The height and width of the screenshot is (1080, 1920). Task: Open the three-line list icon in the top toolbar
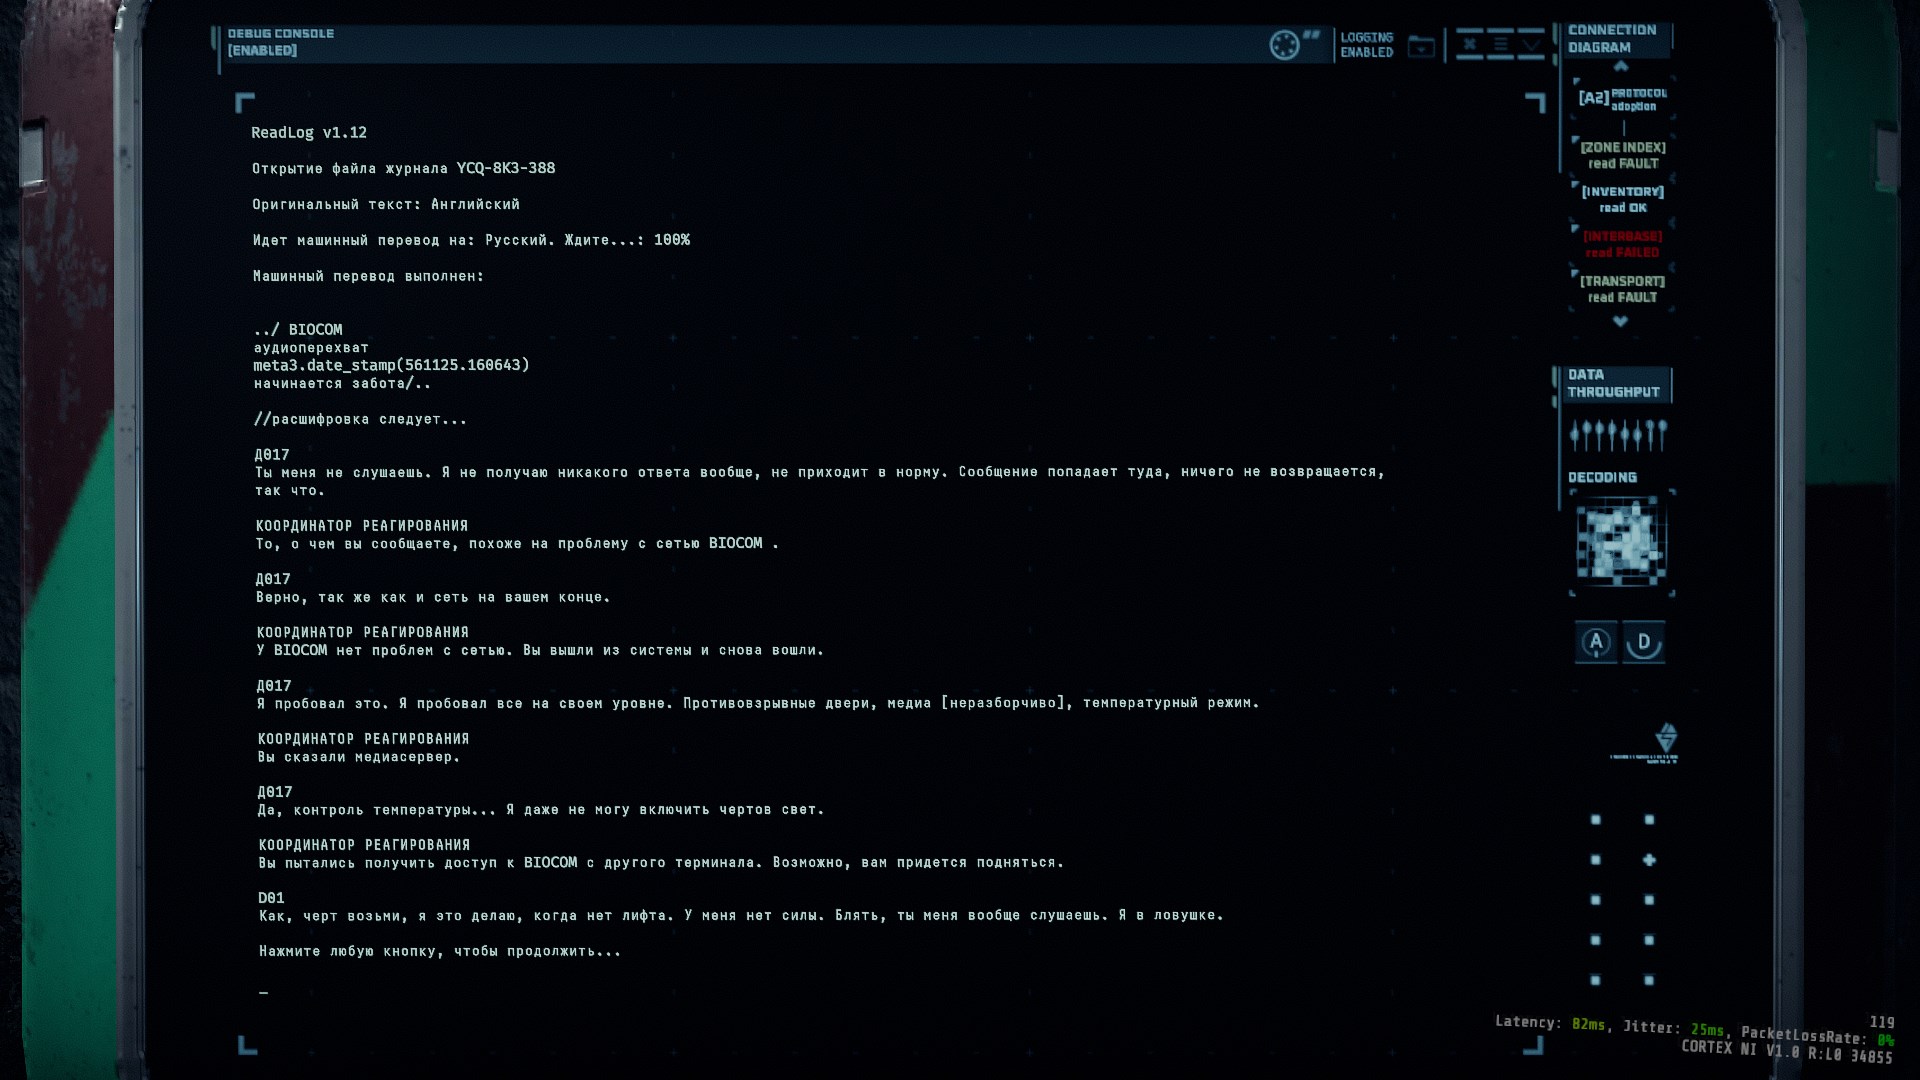(1500, 44)
